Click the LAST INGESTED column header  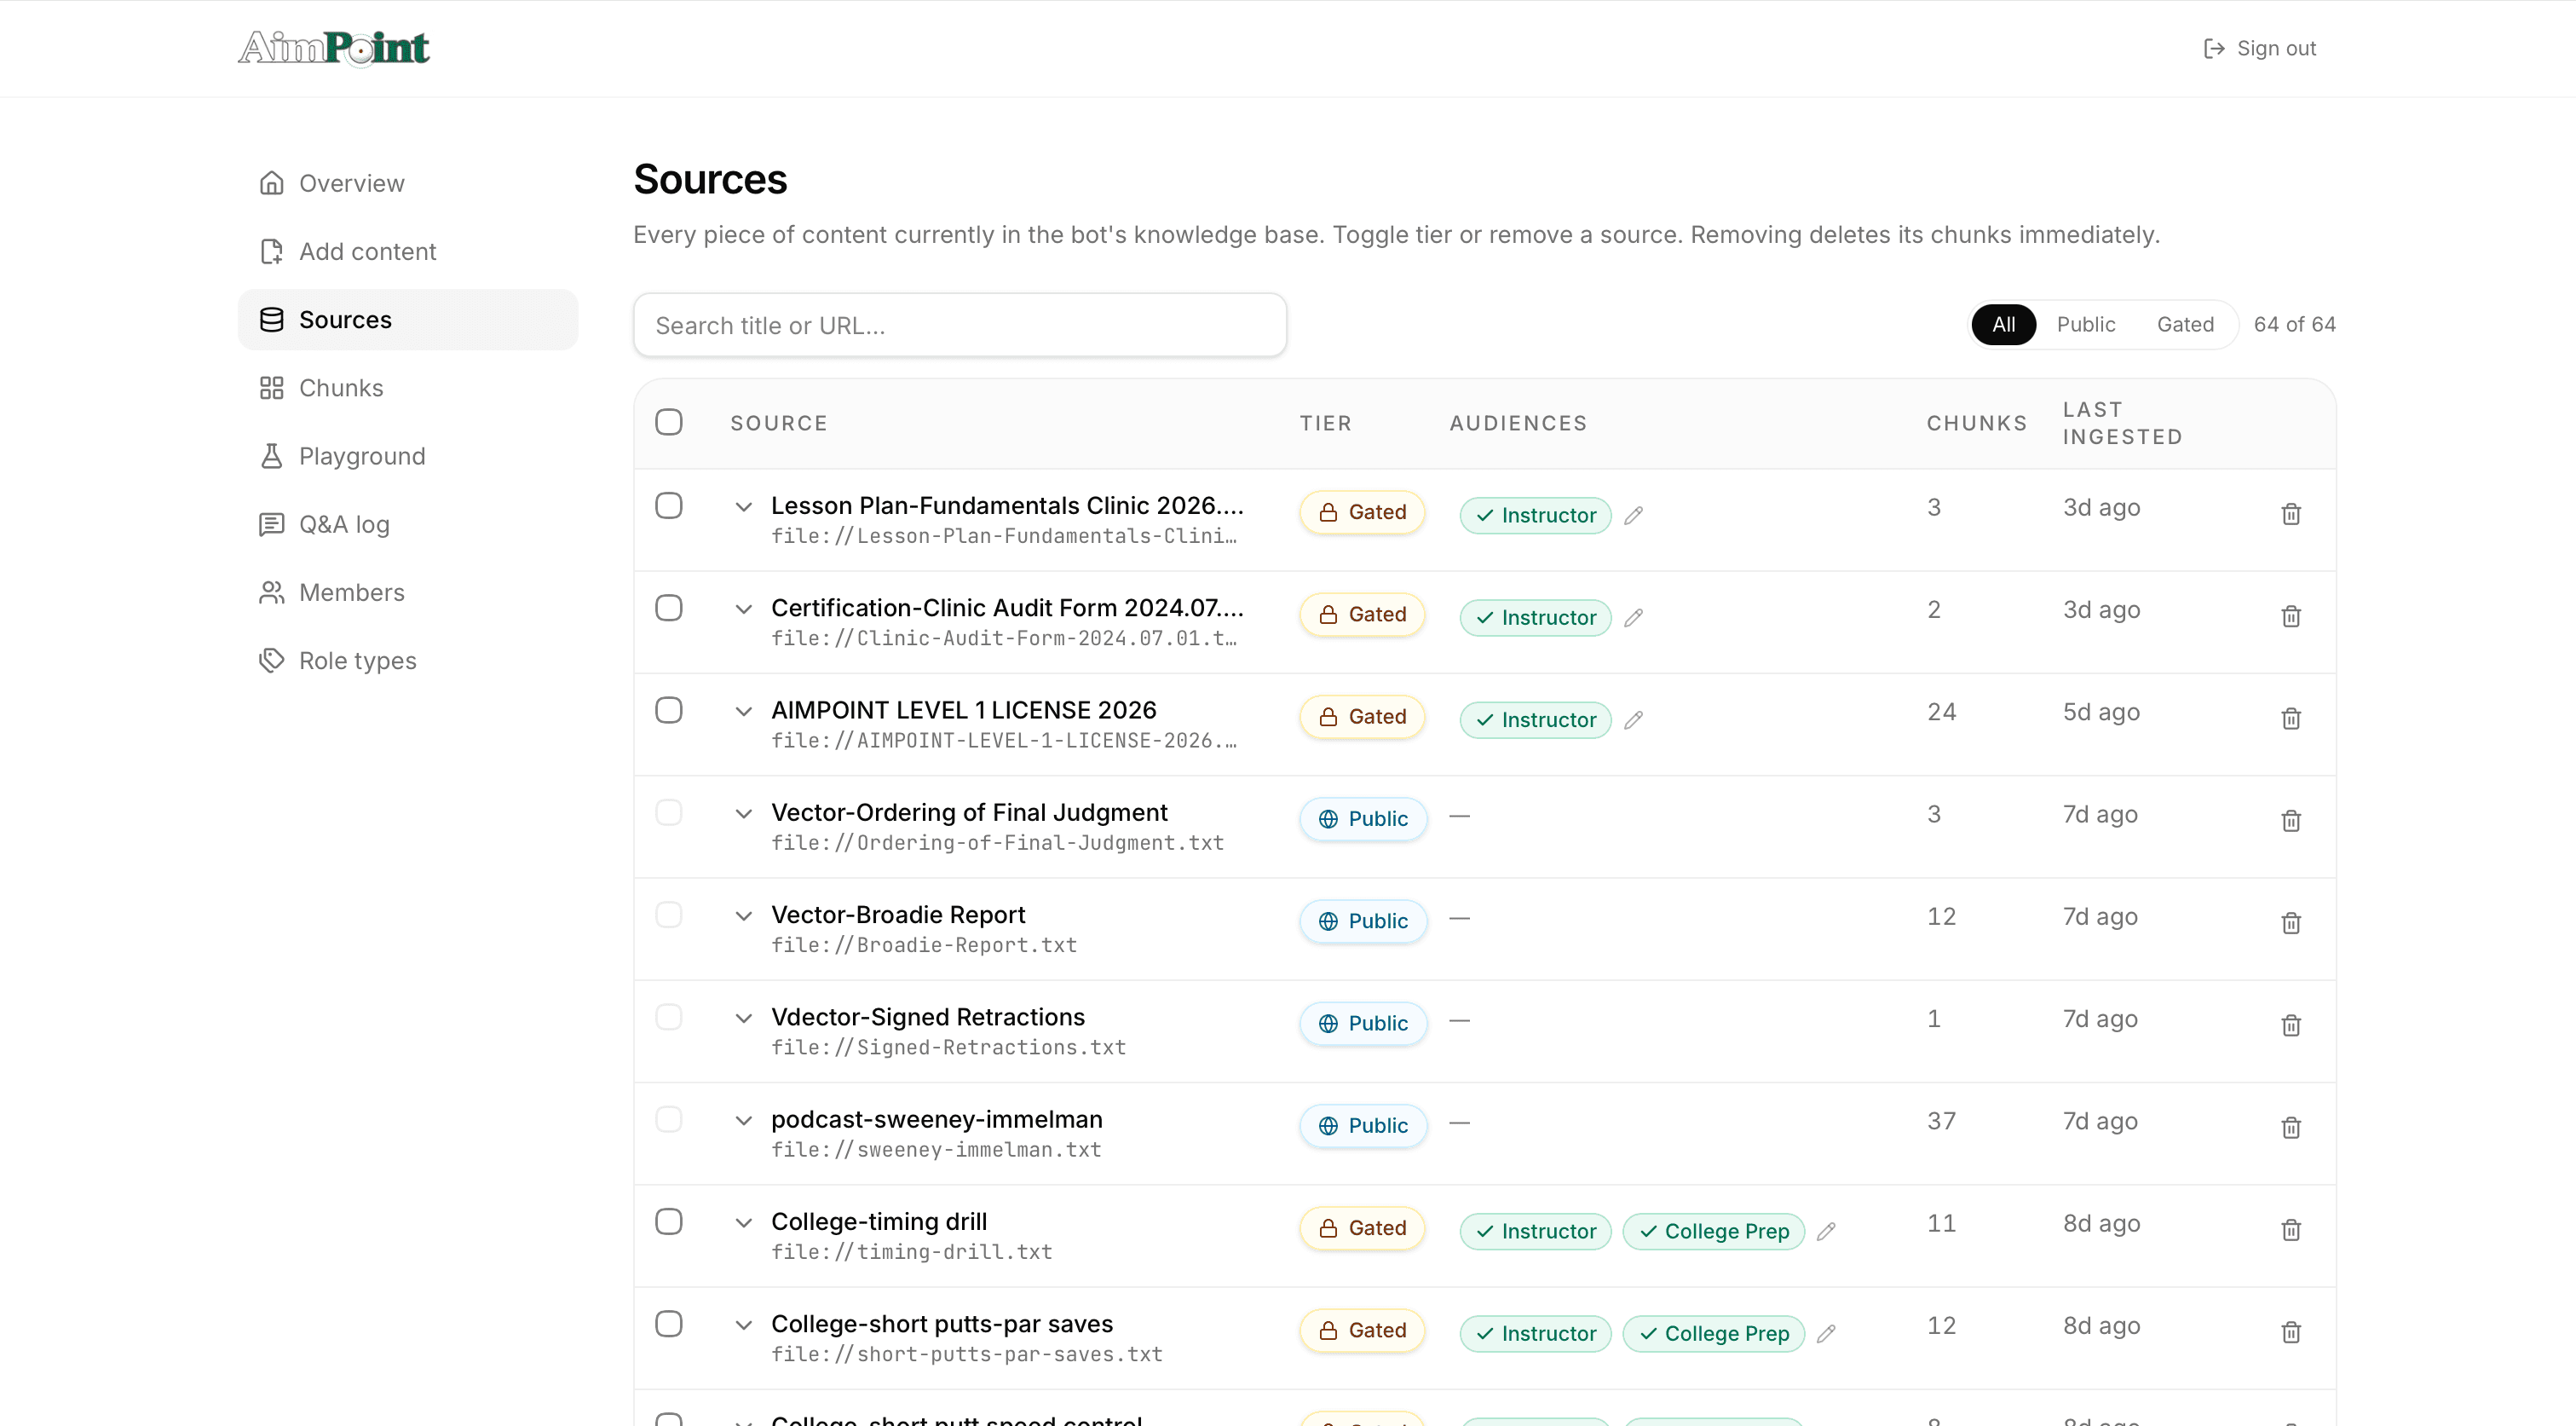2122,423
